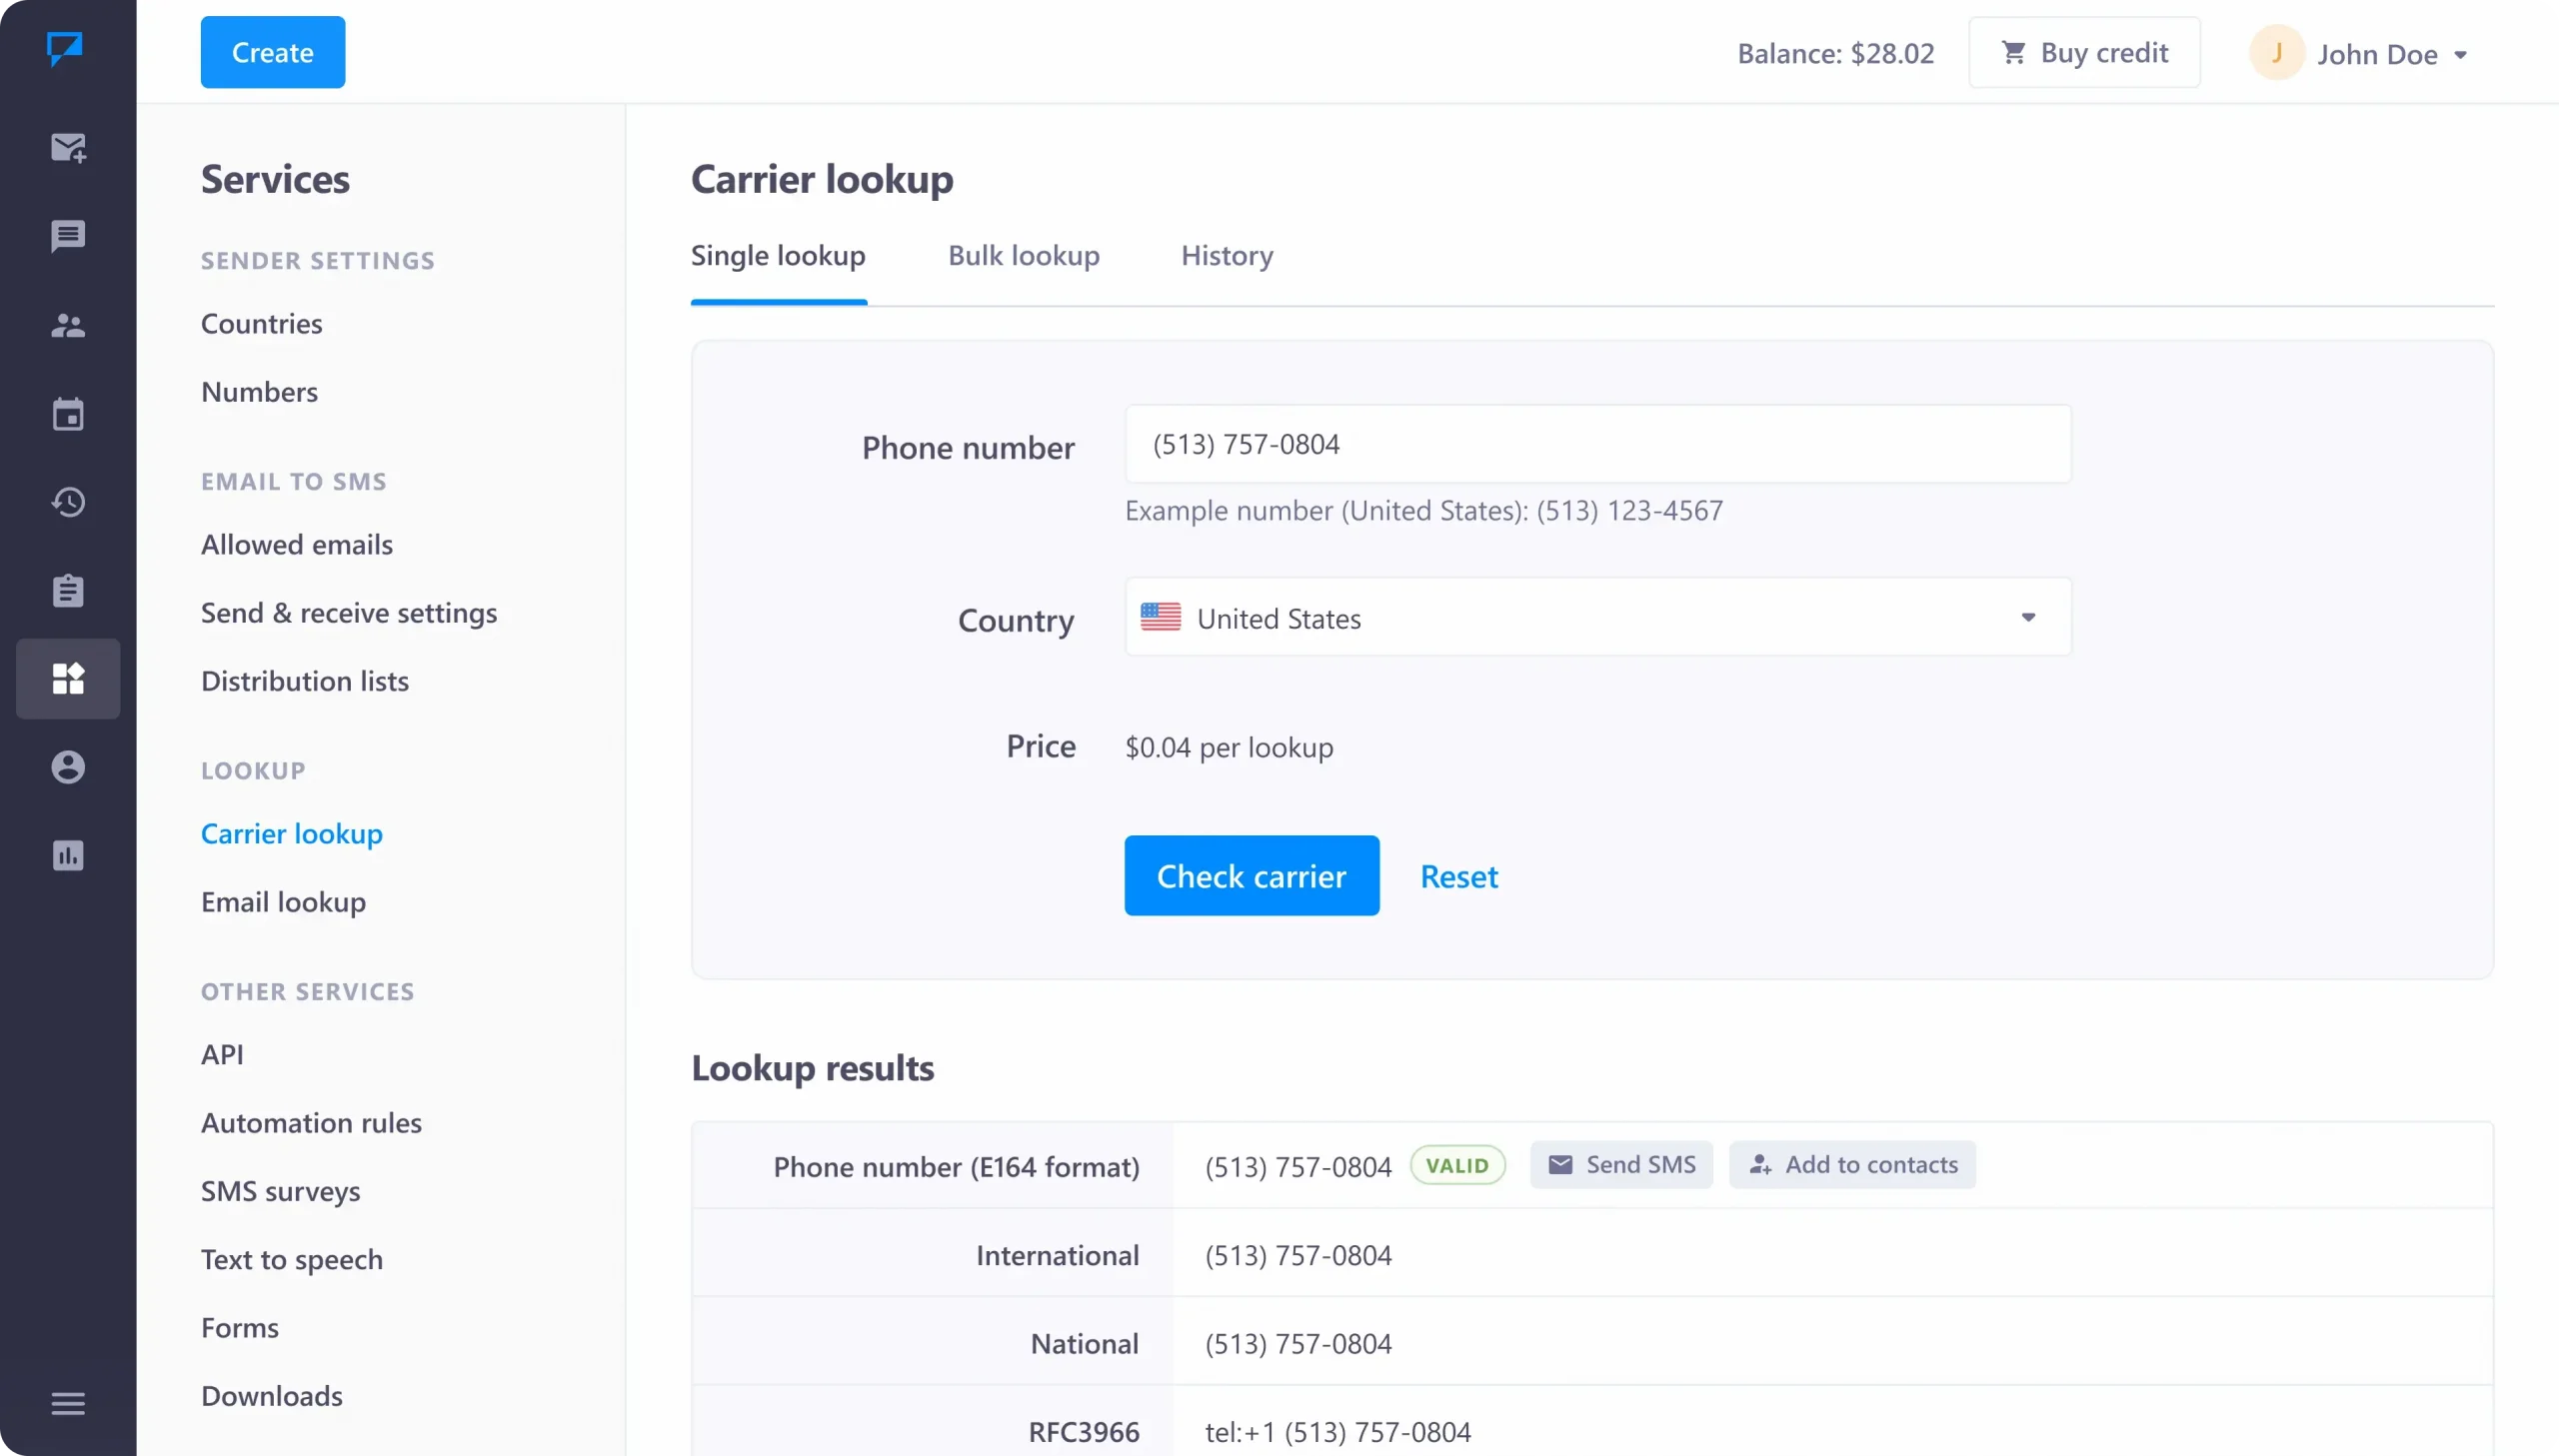Screen dimensions: 2559x1456
Task: Click the Phone number input field
Action: point(1598,444)
